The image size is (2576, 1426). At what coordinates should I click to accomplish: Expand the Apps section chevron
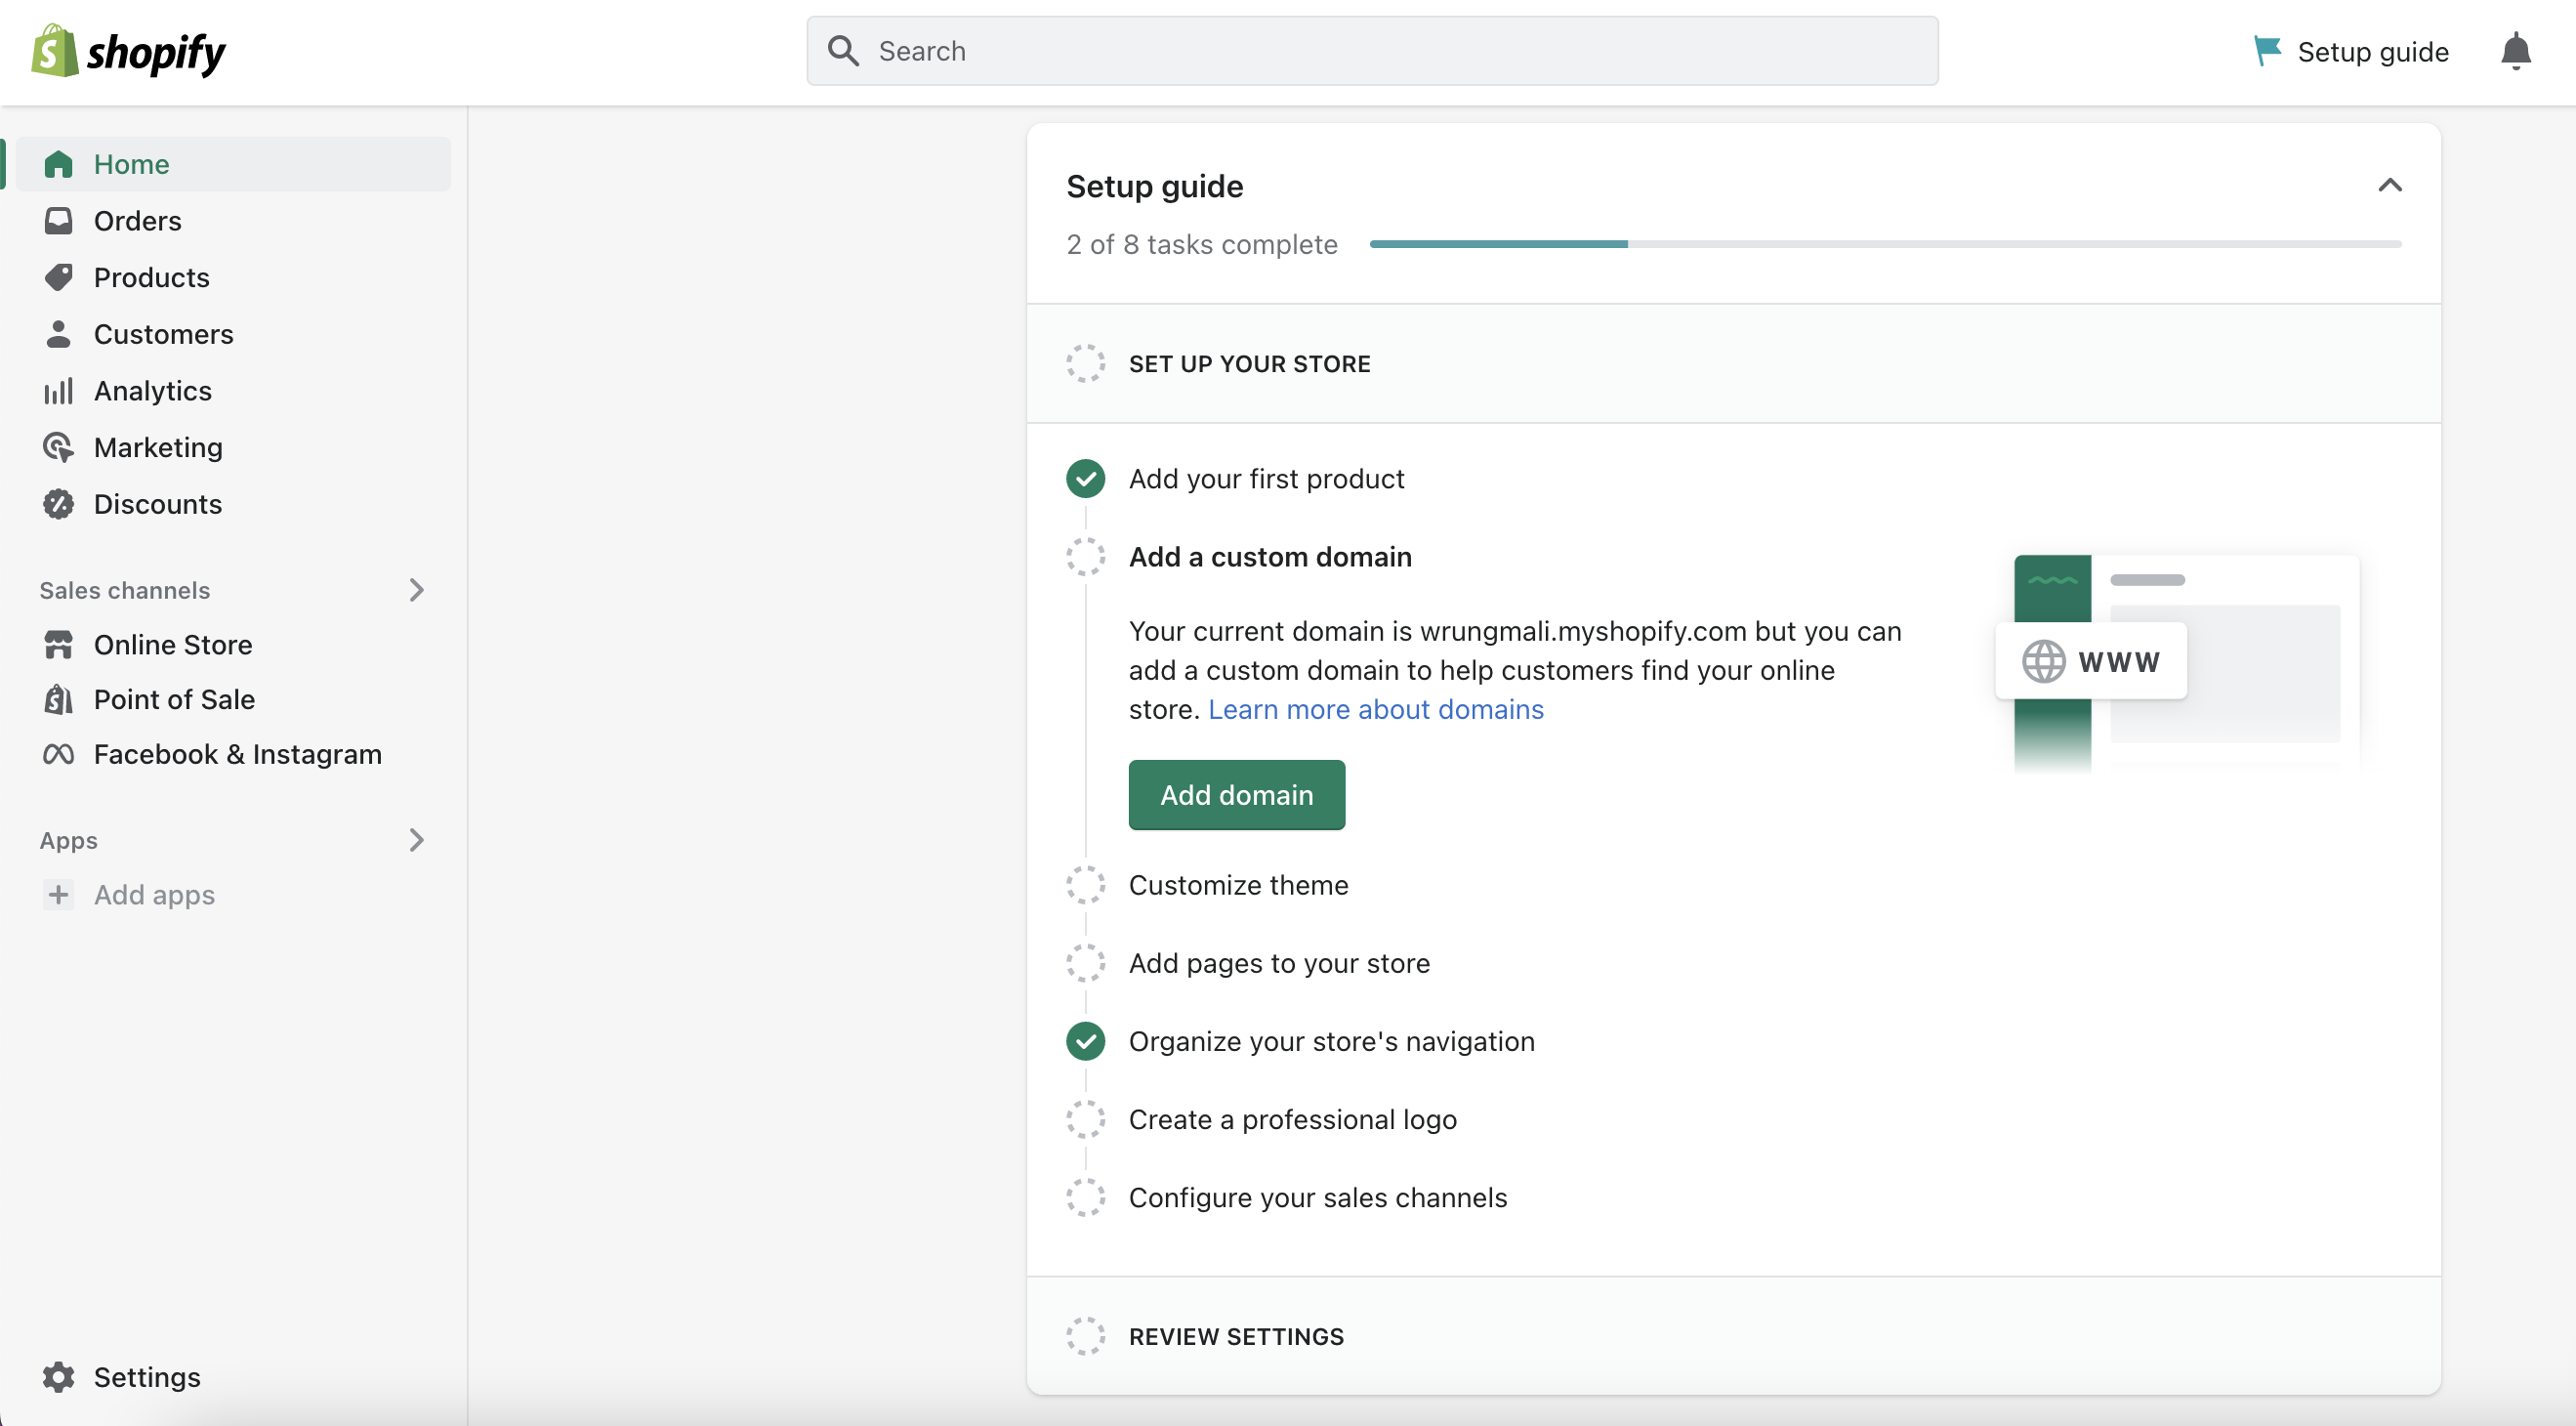417,840
